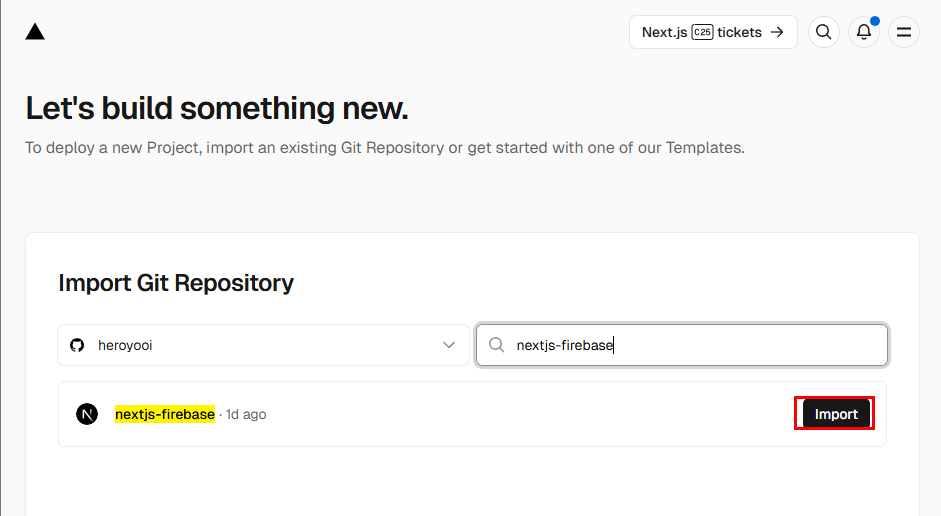Click the blue notification dot badge
Screen dimensions: 941x516
click(x=875, y=20)
